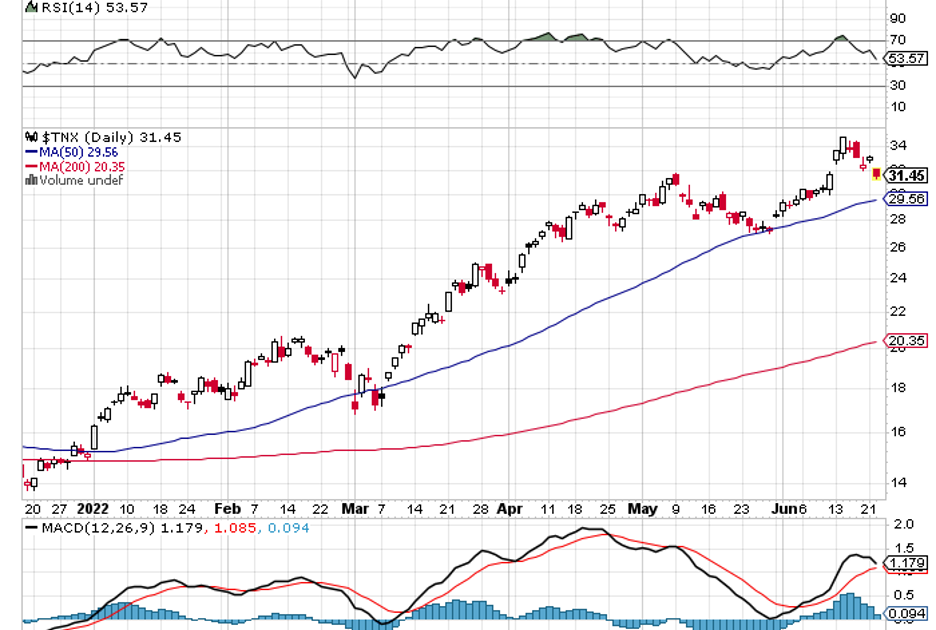Click the MA(50) 29.56 legend text
Image resolution: width=936 pixels, height=630 pixels.
click(80, 152)
